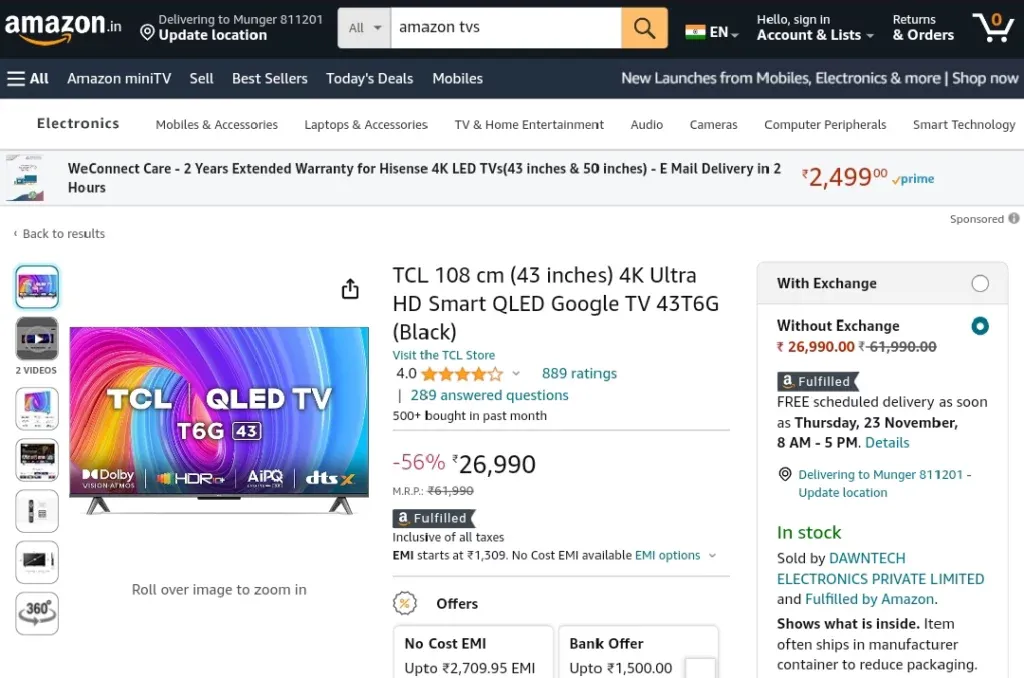Open Today's Deals in navigation bar

pos(370,78)
